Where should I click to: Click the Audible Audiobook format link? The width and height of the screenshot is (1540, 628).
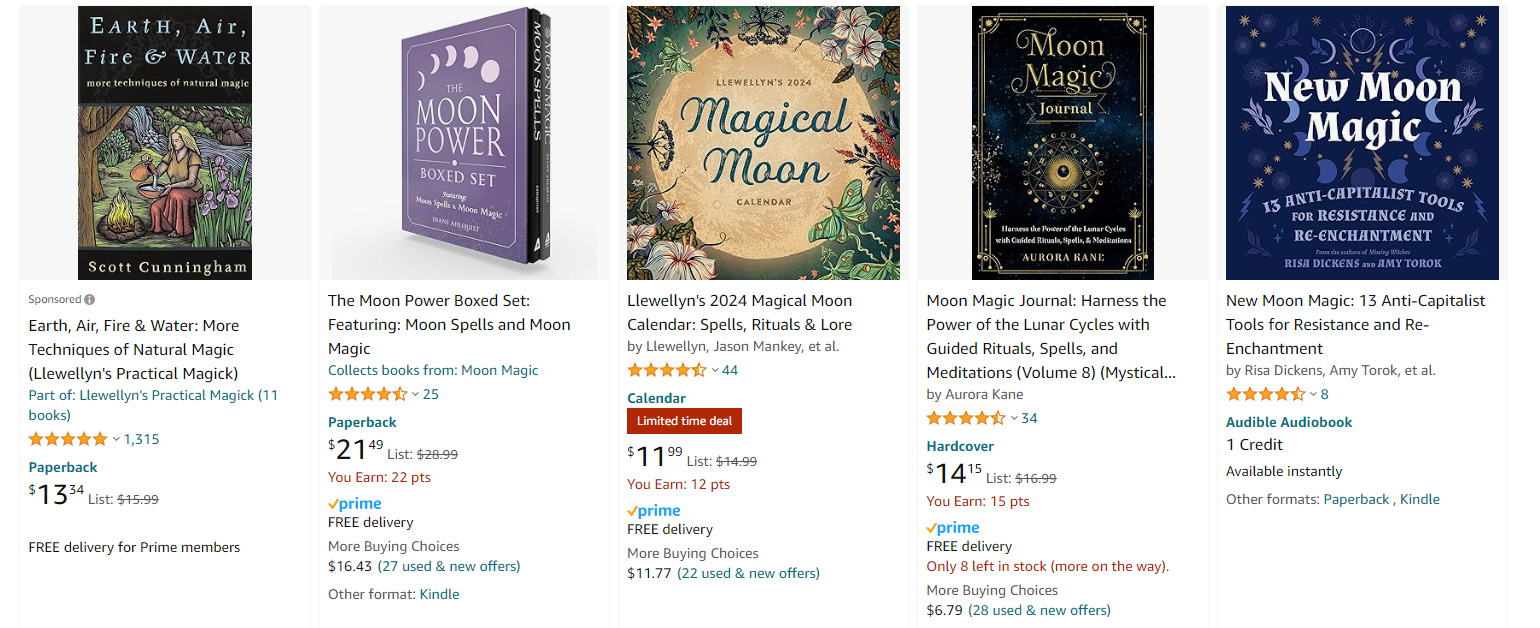pyautogui.click(x=1289, y=422)
